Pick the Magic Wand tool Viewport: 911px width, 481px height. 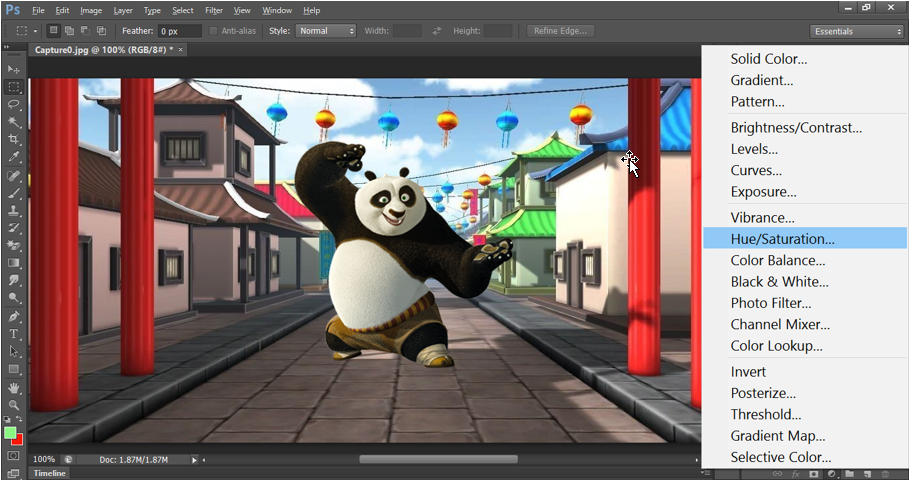click(x=14, y=122)
